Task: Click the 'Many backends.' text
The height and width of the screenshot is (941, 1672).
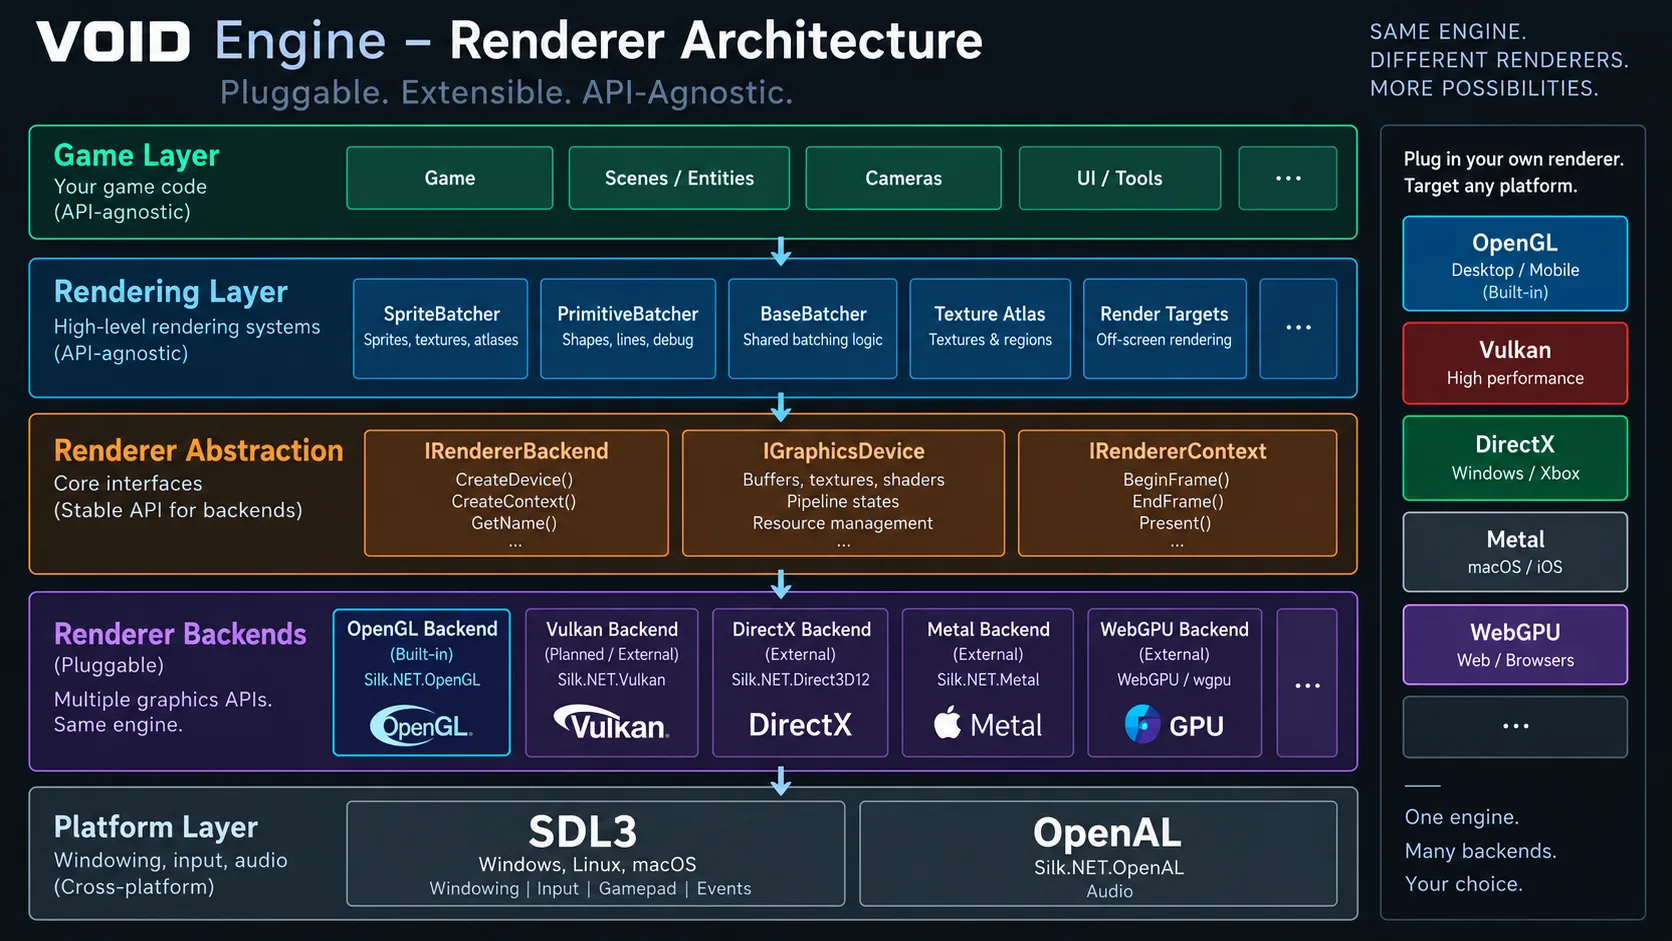Action: (1481, 851)
